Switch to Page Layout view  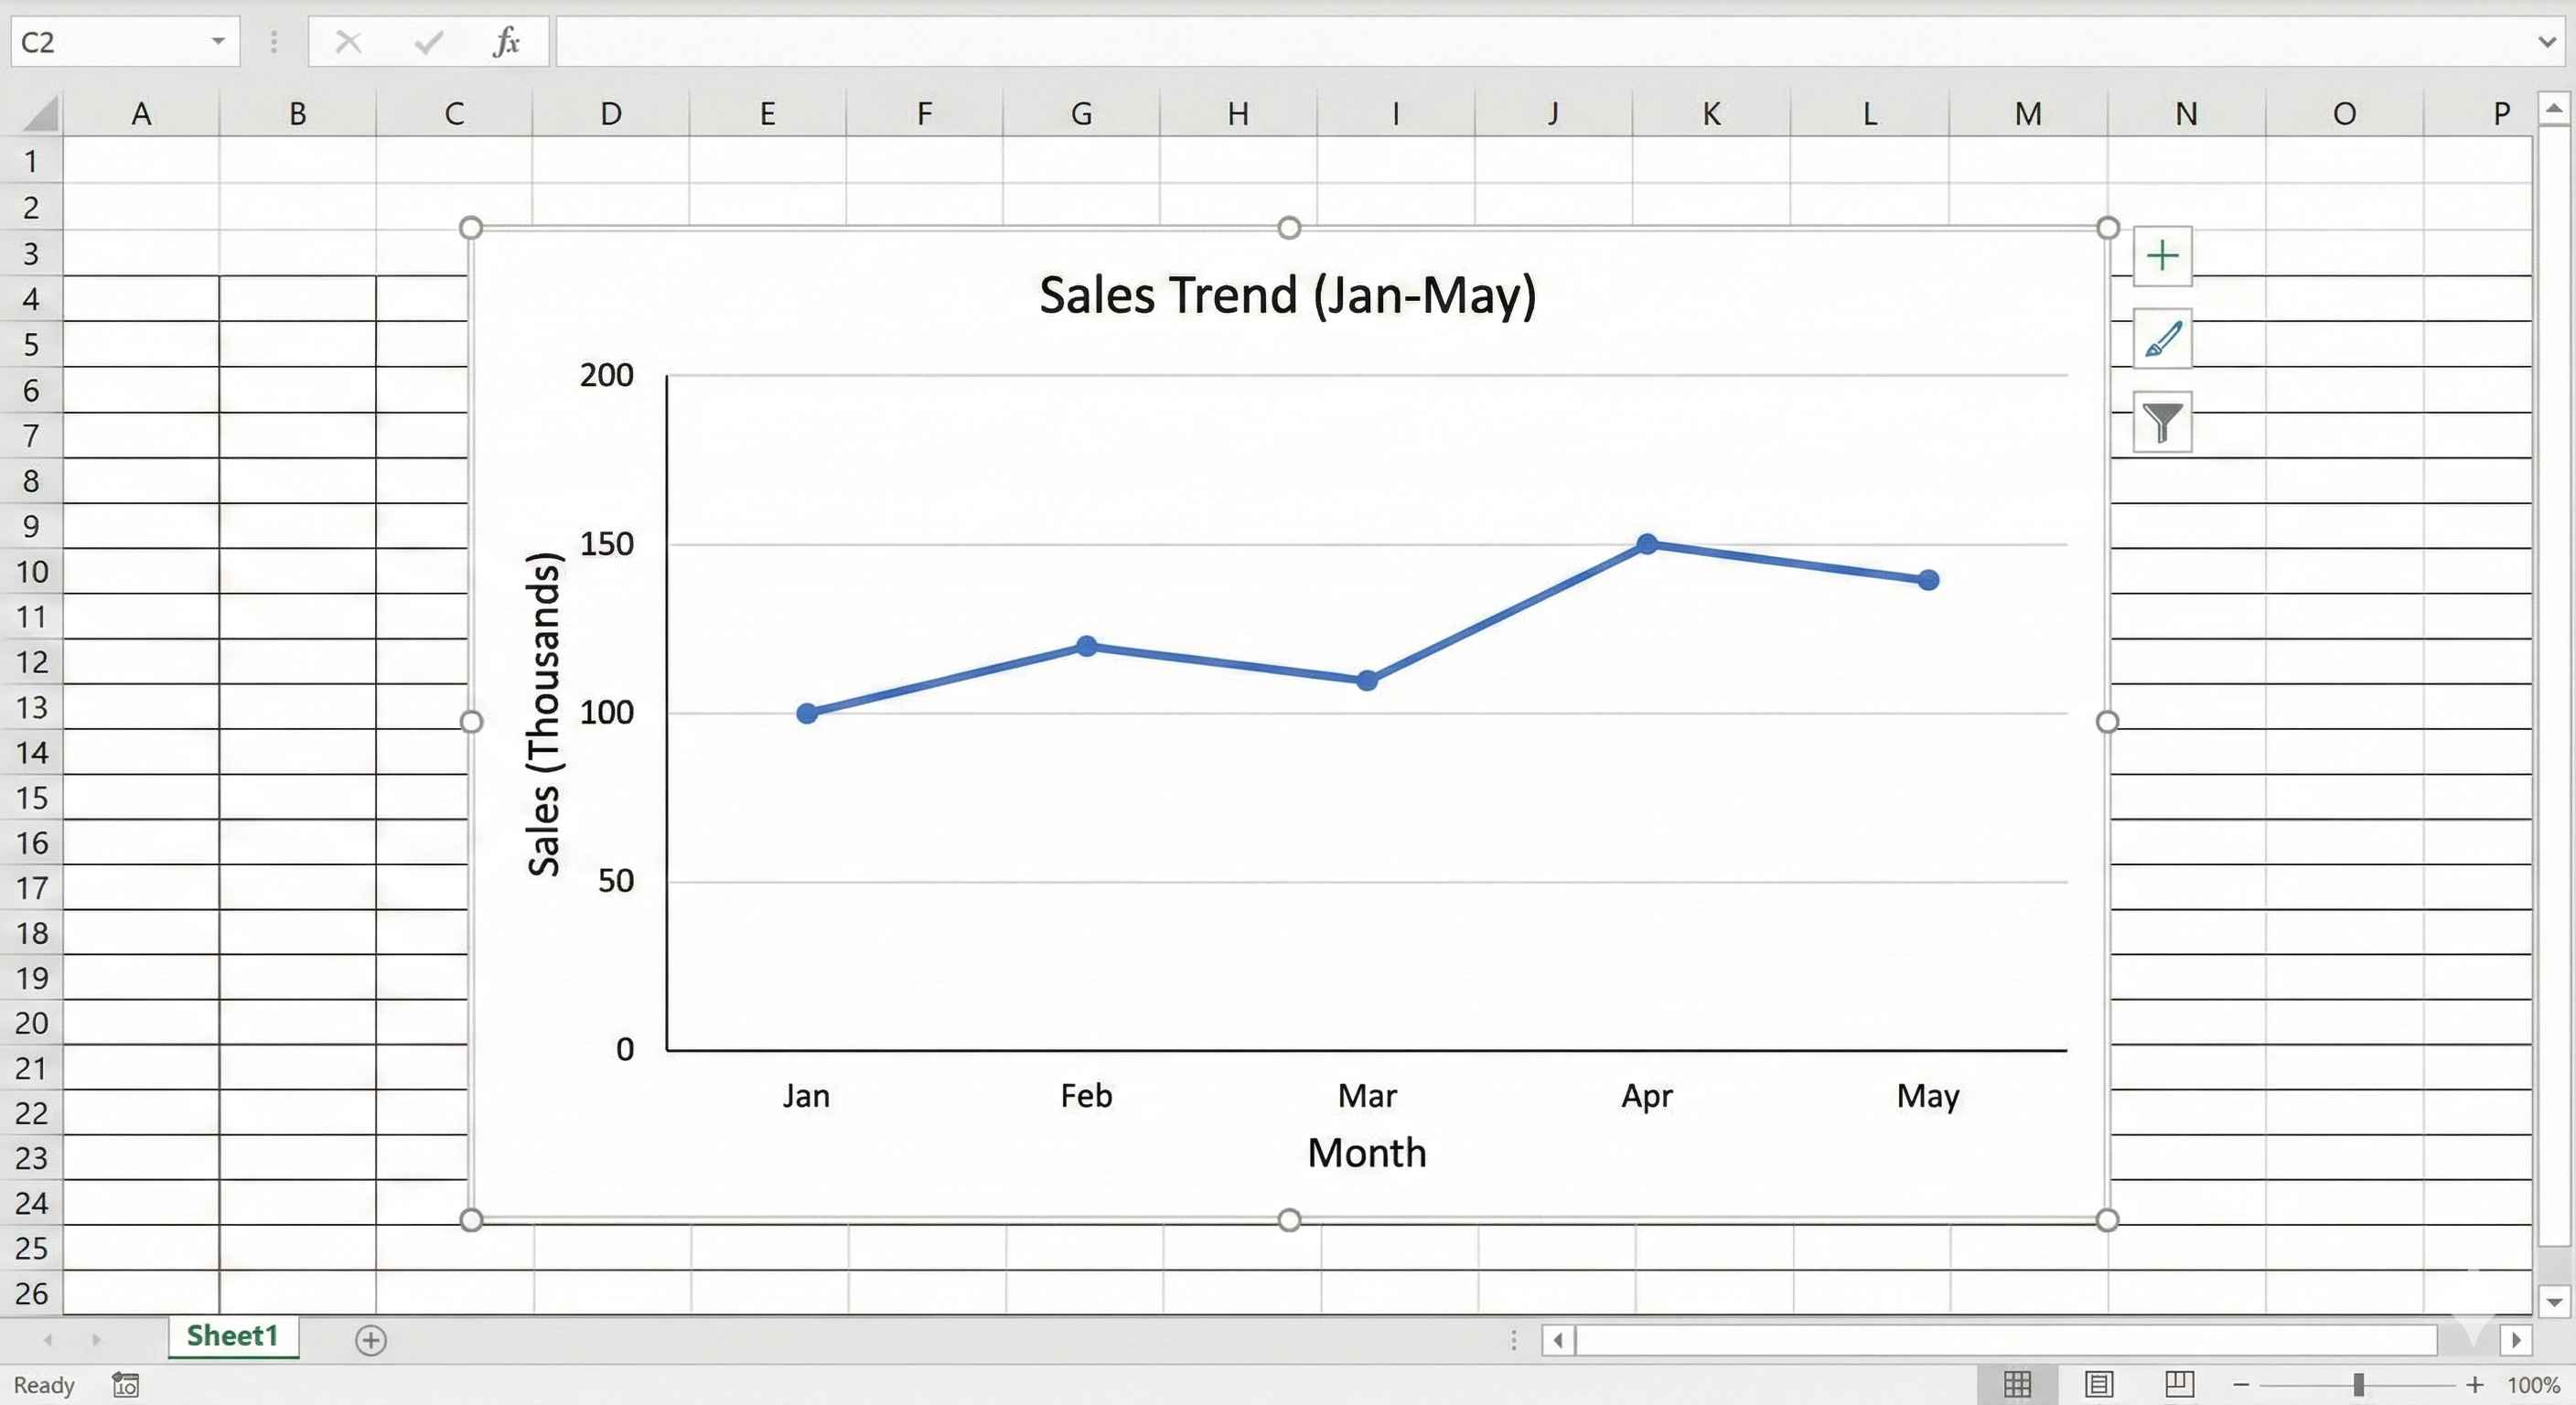tap(2099, 1385)
